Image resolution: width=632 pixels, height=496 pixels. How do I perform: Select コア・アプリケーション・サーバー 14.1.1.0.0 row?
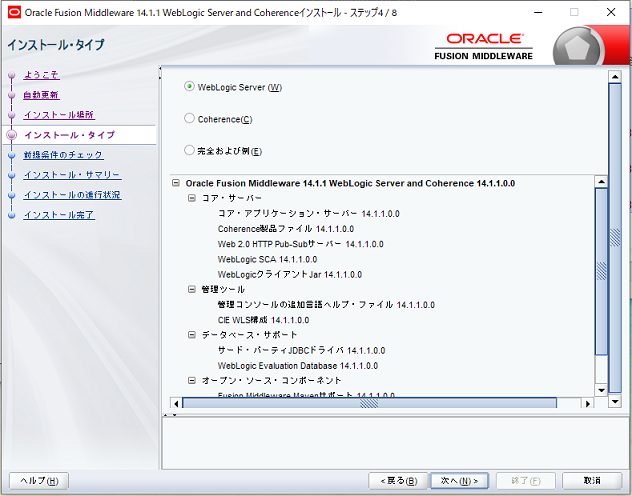tap(309, 214)
